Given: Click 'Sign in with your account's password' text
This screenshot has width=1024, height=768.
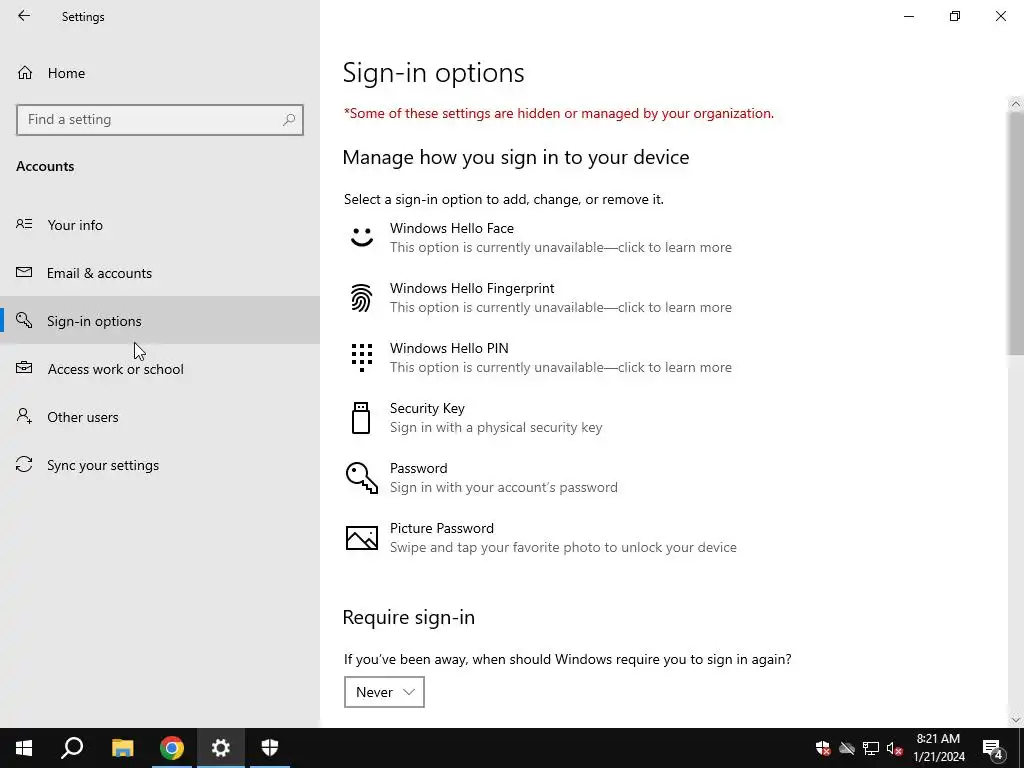Looking at the screenshot, I should tap(504, 487).
